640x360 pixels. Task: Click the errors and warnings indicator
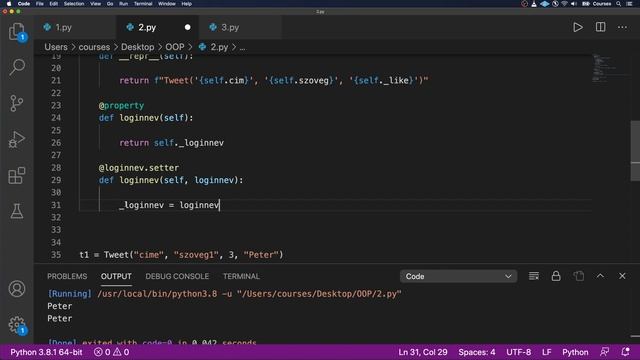click(111, 352)
